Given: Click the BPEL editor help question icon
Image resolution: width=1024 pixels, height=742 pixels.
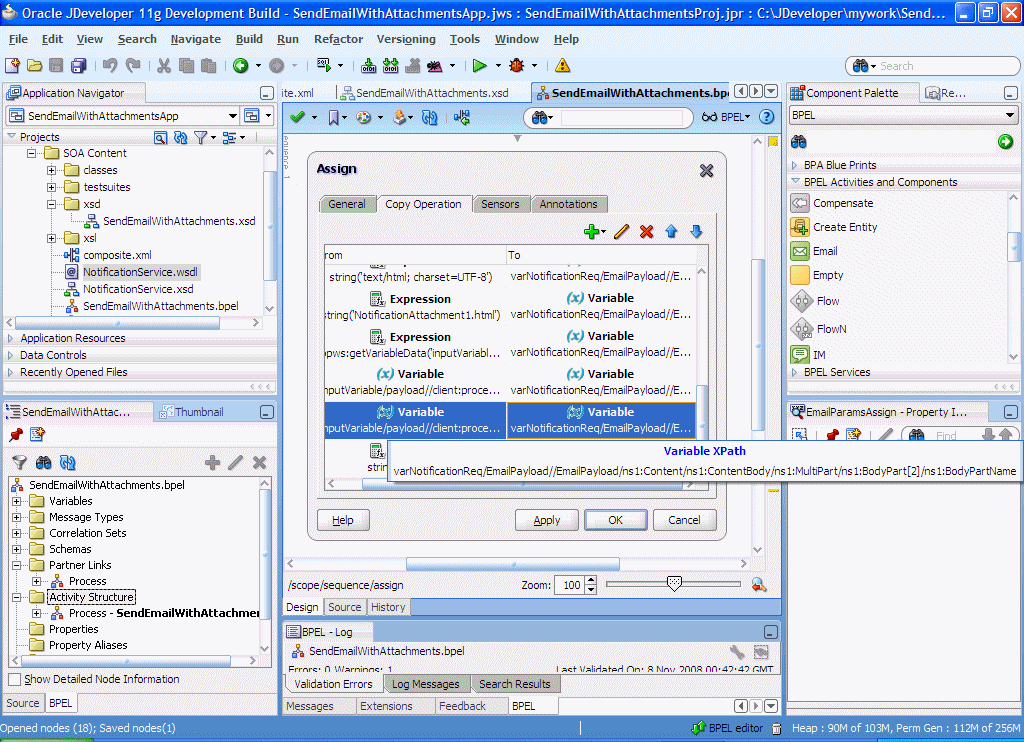Looking at the screenshot, I should coord(767,117).
